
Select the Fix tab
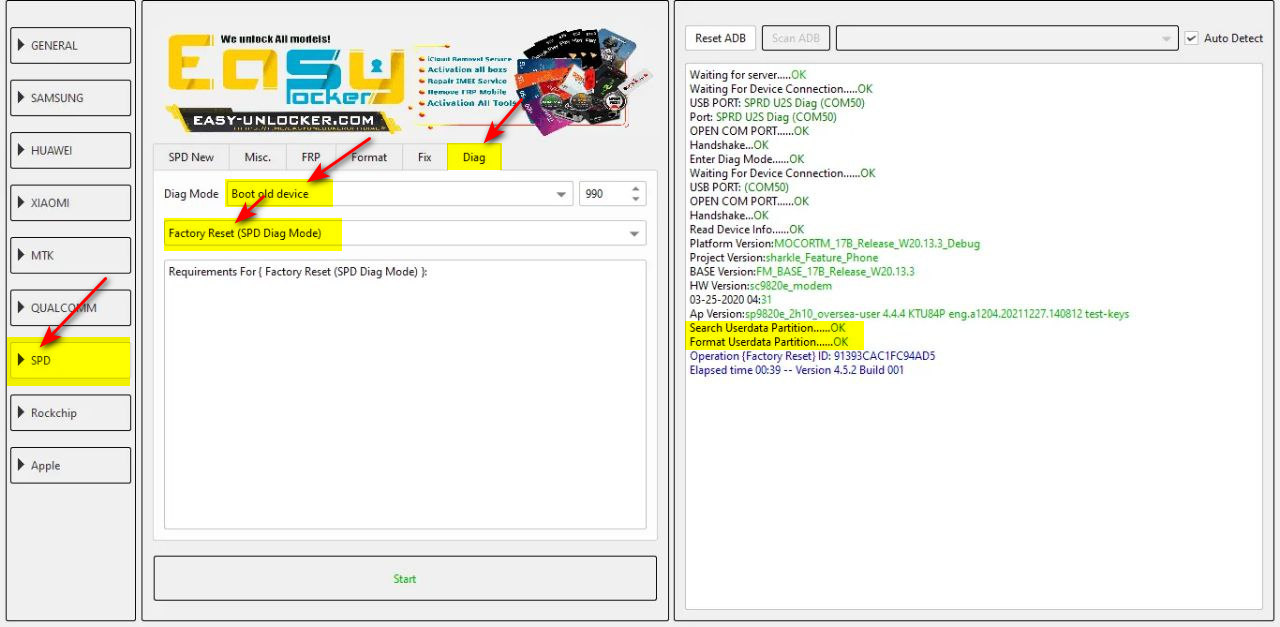pyautogui.click(x=425, y=157)
